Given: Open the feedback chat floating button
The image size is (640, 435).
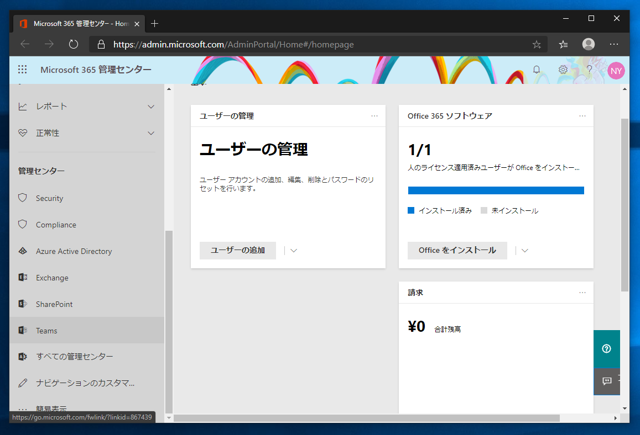Looking at the screenshot, I should point(607,381).
